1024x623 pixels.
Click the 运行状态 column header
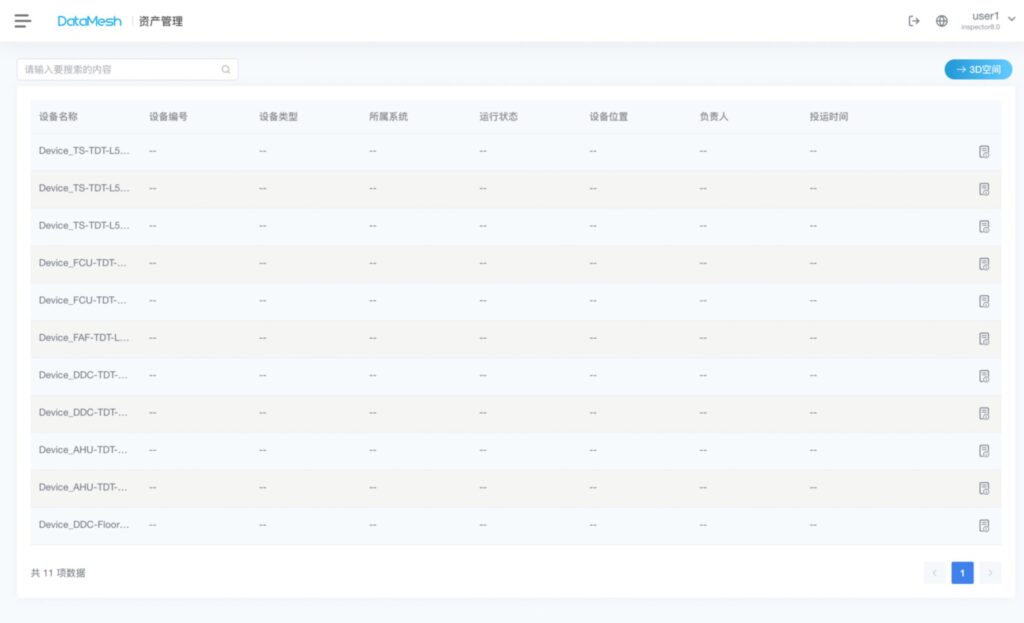[x=498, y=117]
